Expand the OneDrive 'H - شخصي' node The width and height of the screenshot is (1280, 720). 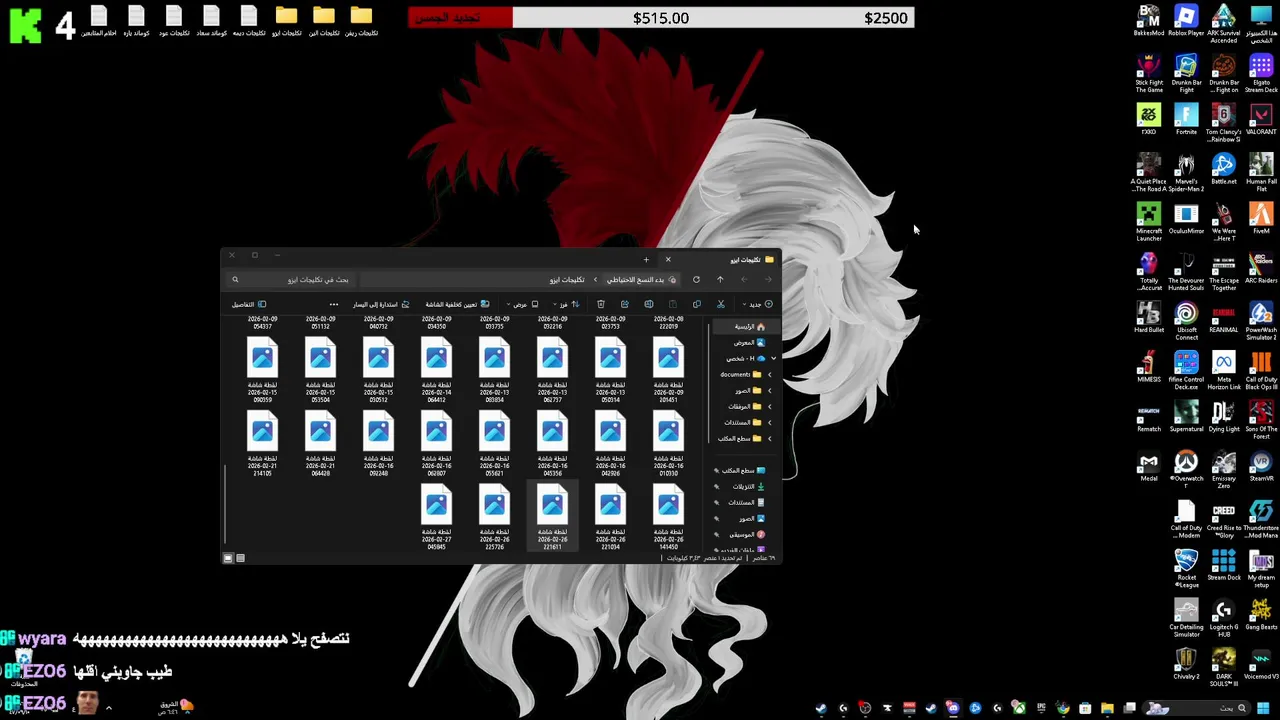[x=773, y=358]
